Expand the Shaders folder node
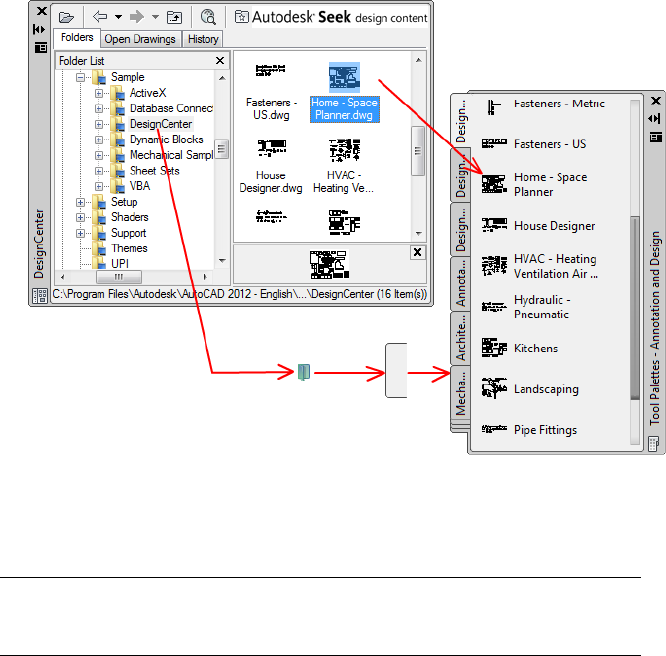The width and height of the screenshot is (666, 656). coord(80,217)
